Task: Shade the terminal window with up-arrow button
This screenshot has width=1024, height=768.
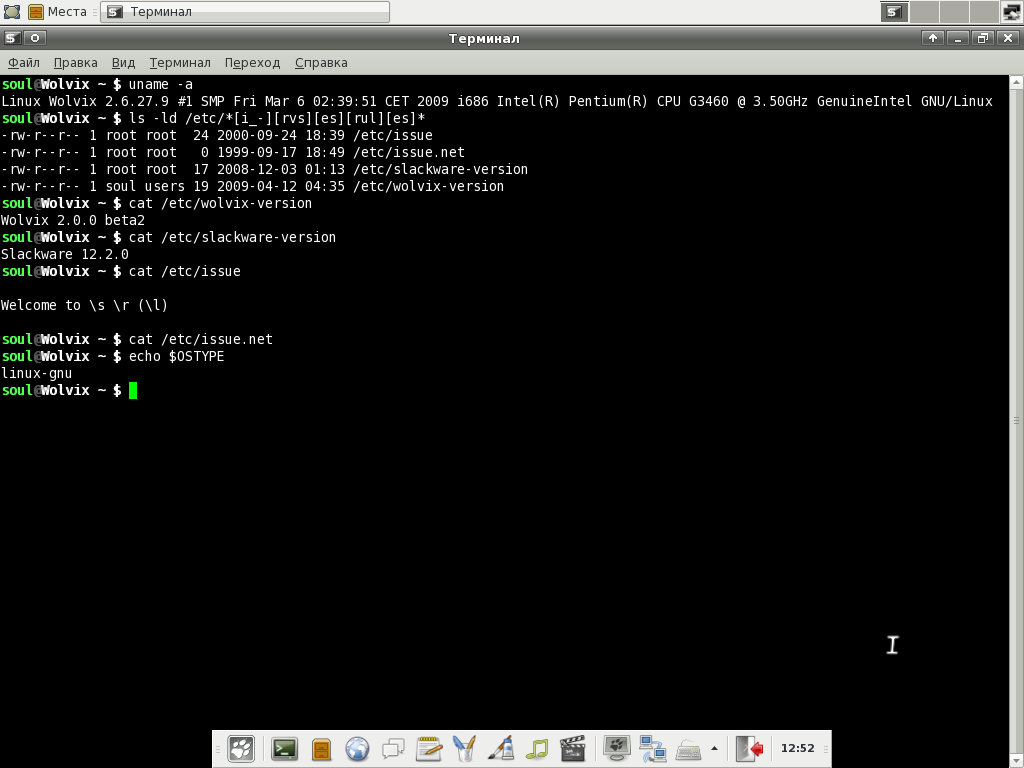Action: tap(933, 38)
